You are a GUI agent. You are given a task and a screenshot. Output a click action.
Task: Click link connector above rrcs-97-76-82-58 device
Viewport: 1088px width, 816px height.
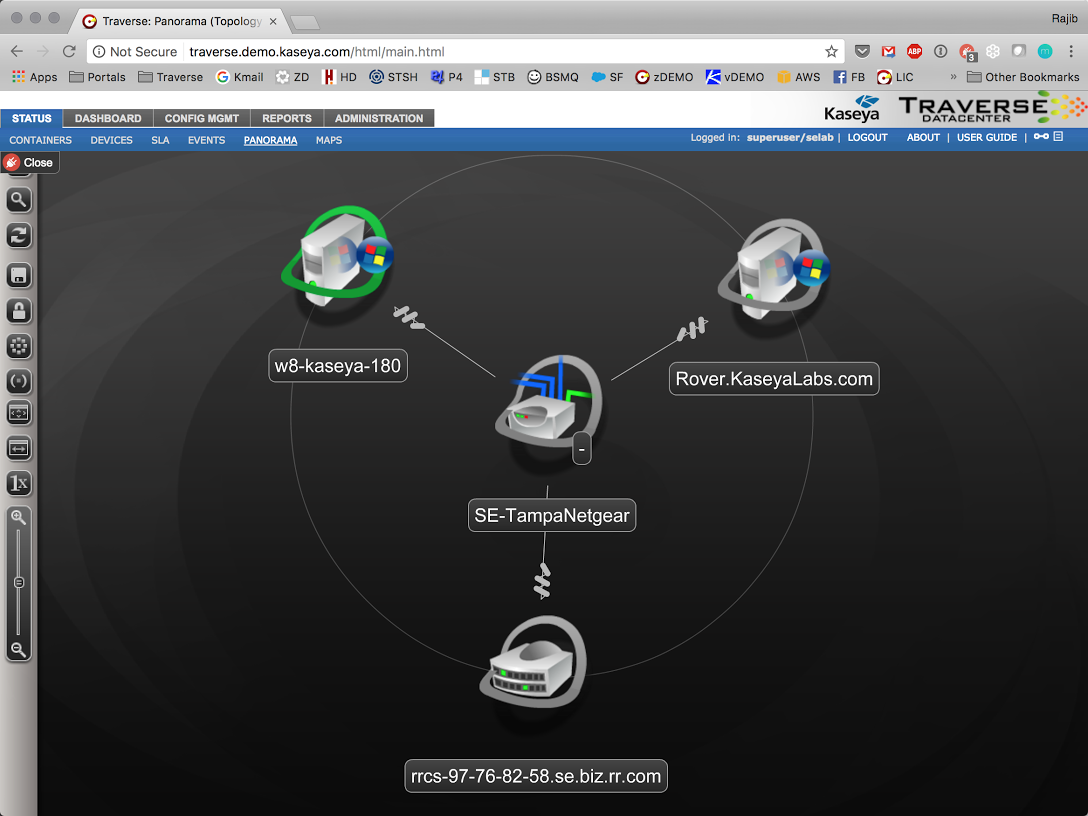pos(543,581)
